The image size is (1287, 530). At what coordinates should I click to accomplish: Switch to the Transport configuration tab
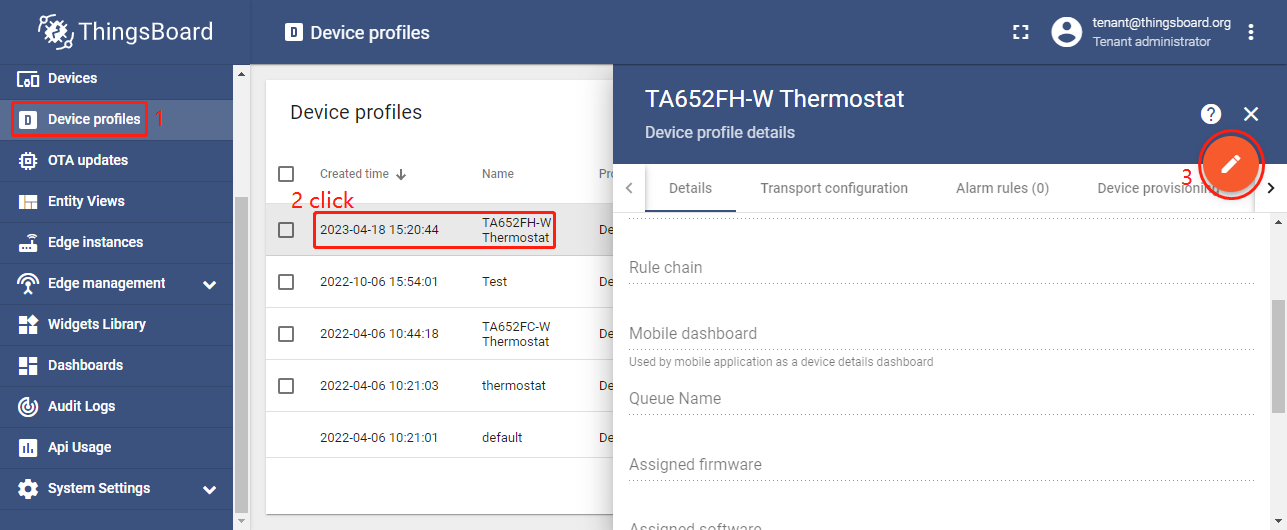(834, 188)
